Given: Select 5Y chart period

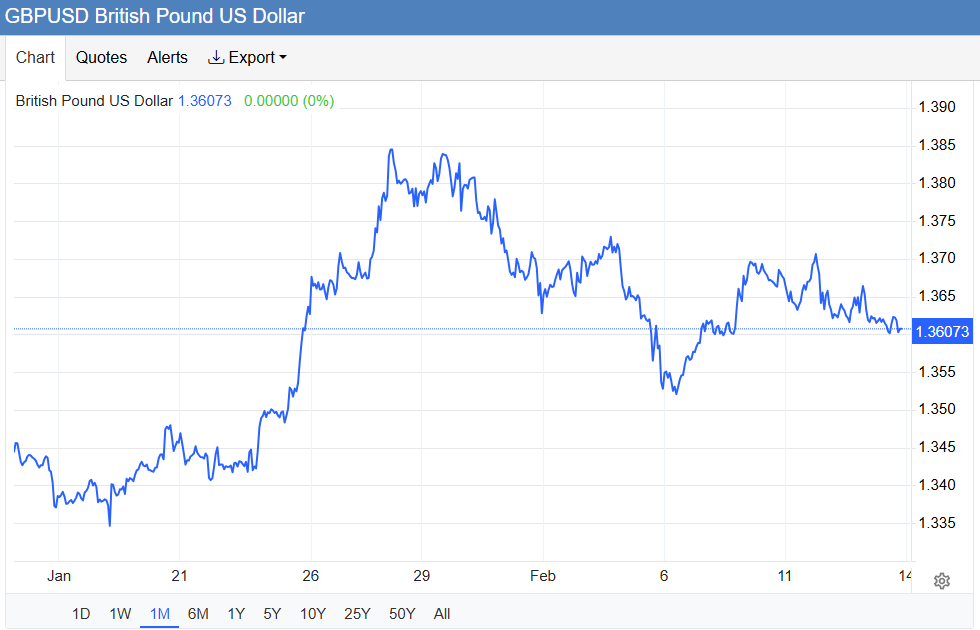Looking at the screenshot, I should pyautogui.click(x=272, y=613).
